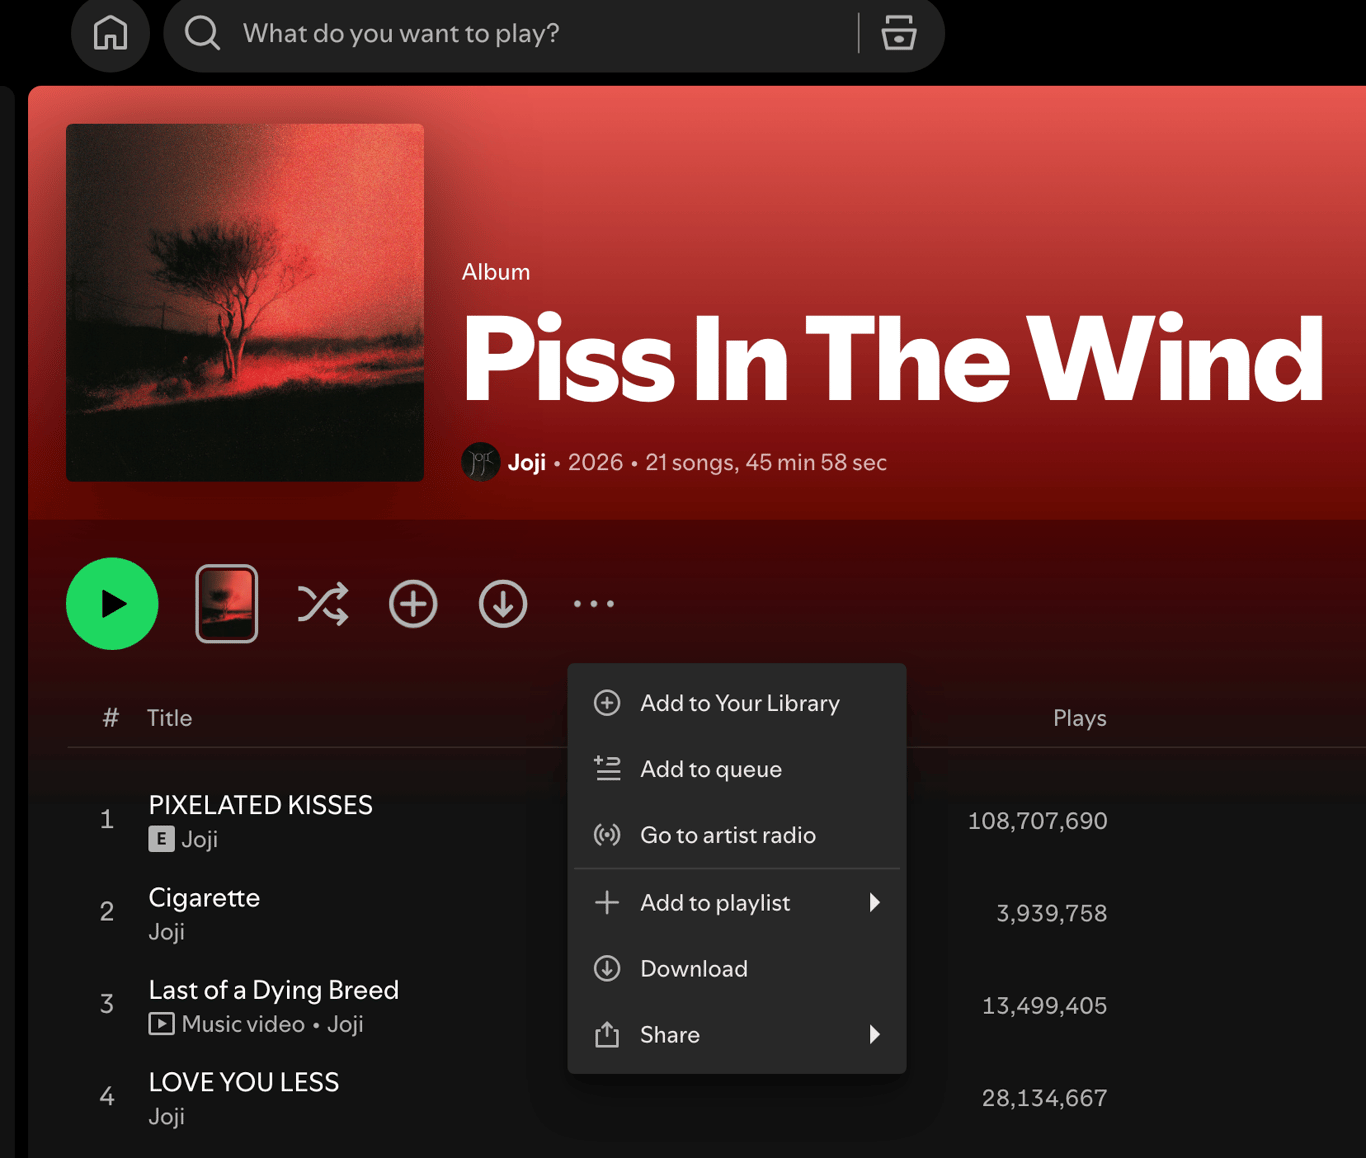Go to Home via house icon
This screenshot has height=1158, width=1366.
coord(110,33)
